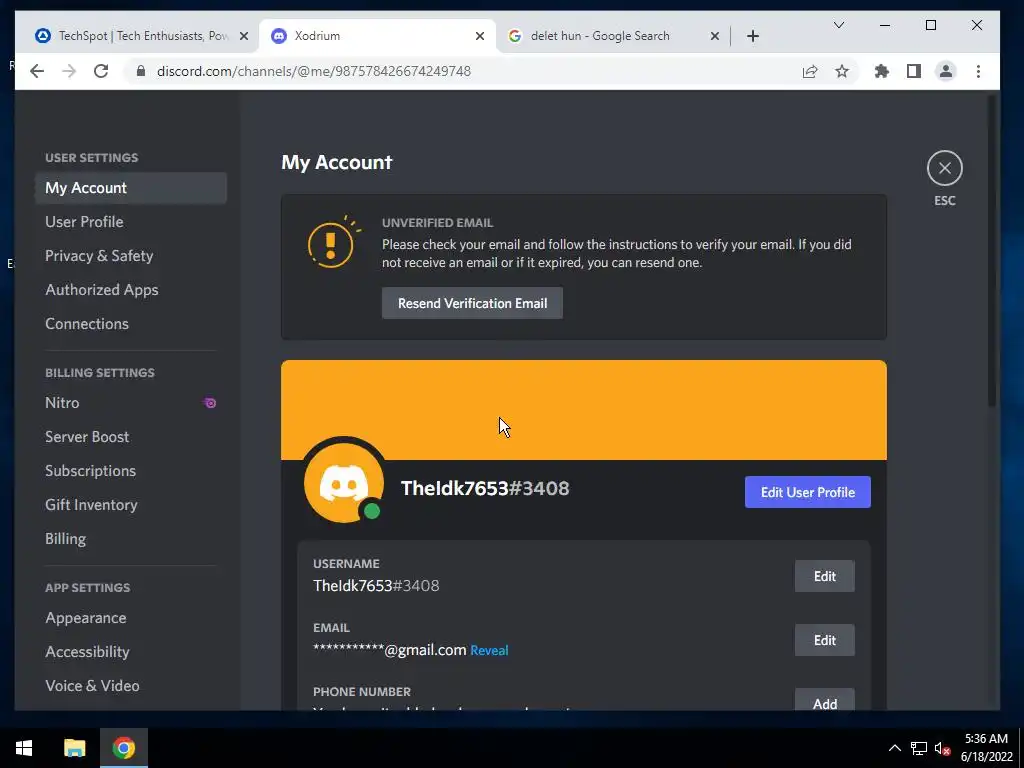This screenshot has width=1024, height=768.
Task: Open Chrome three-dot menu
Action: pos(978,71)
